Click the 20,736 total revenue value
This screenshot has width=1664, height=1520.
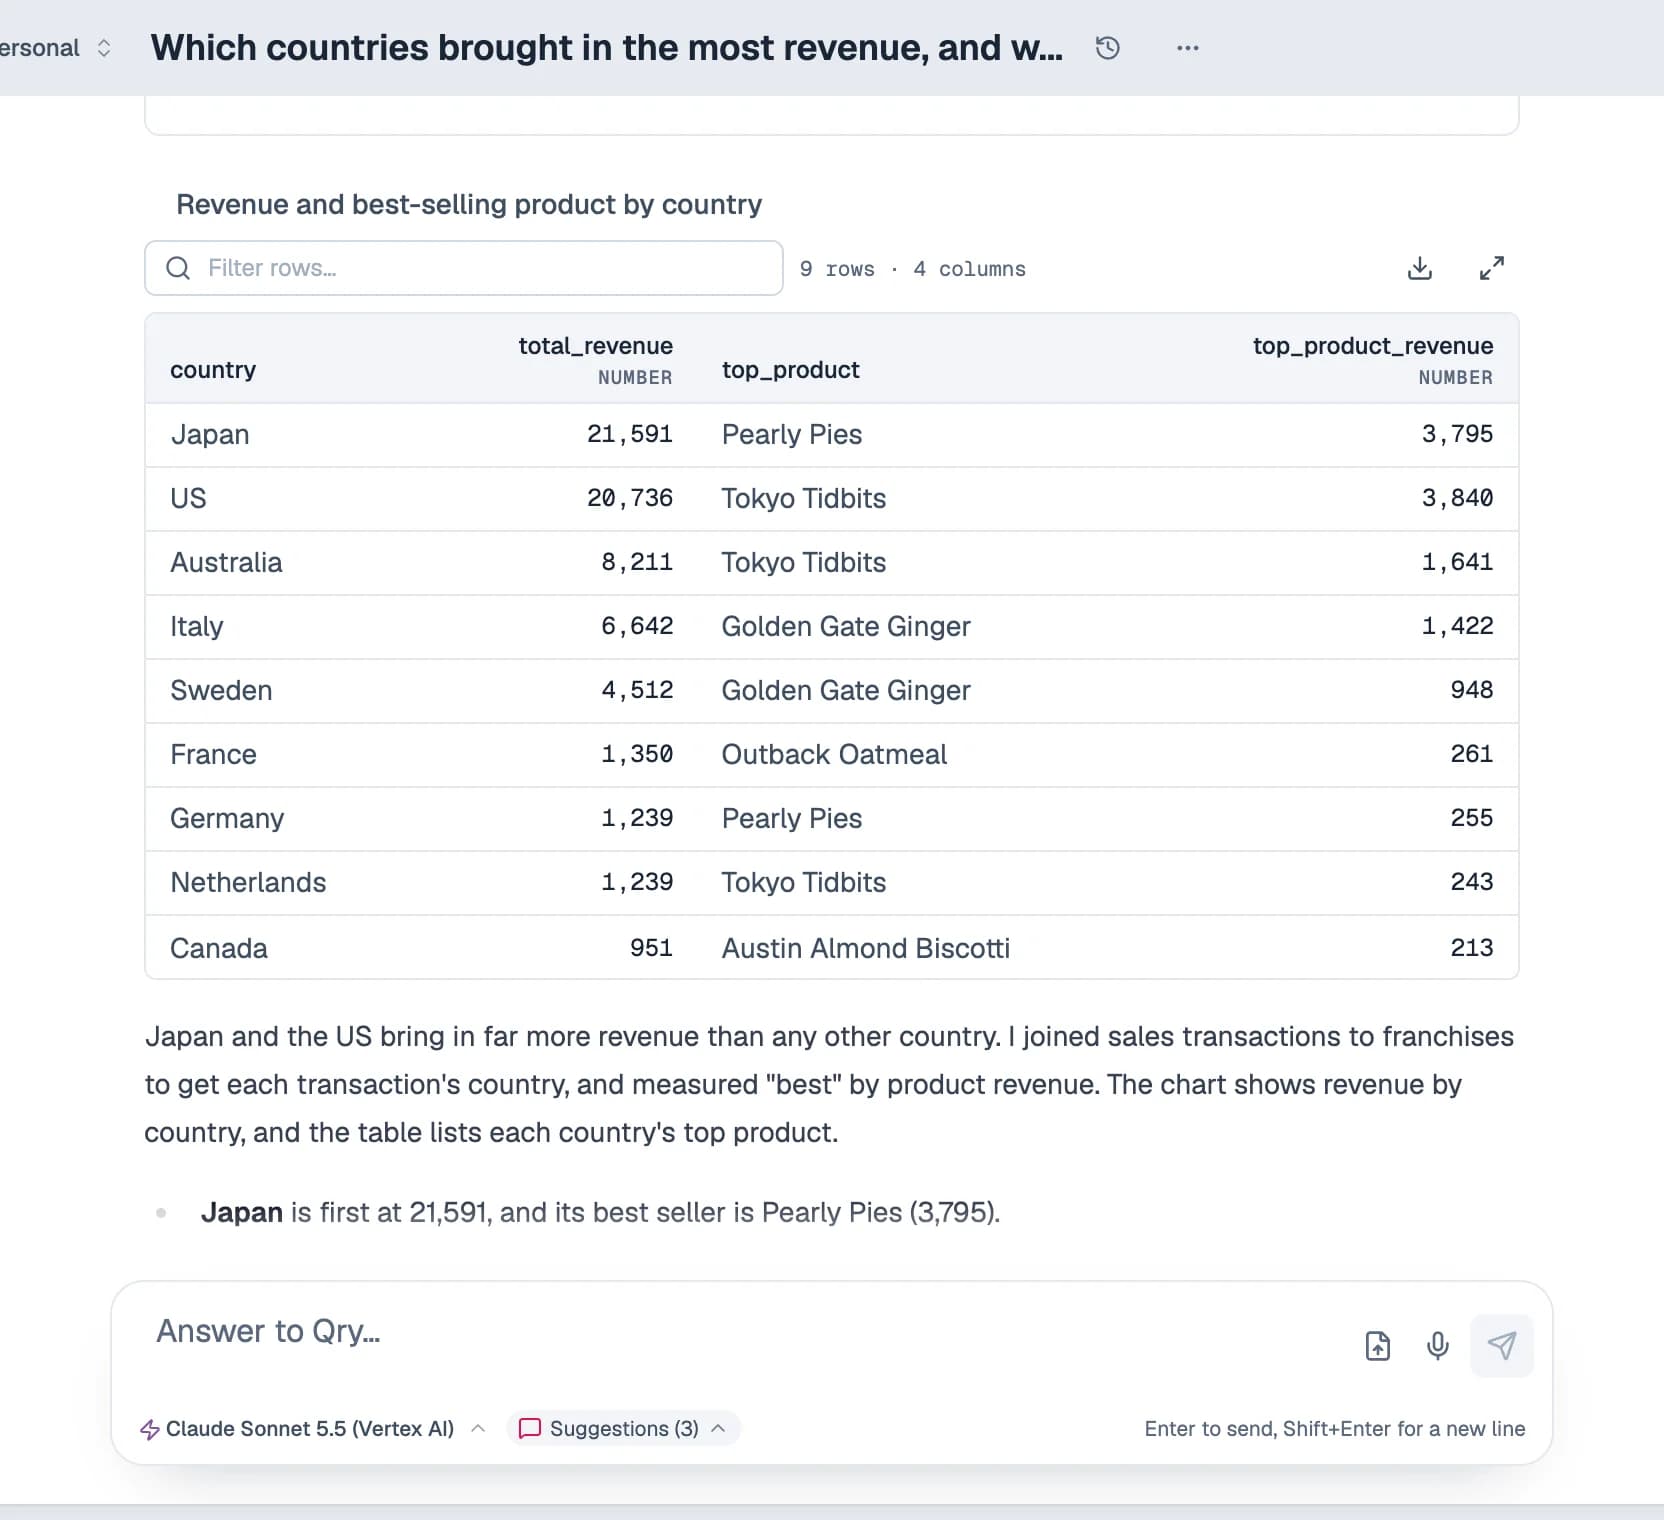tap(630, 499)
